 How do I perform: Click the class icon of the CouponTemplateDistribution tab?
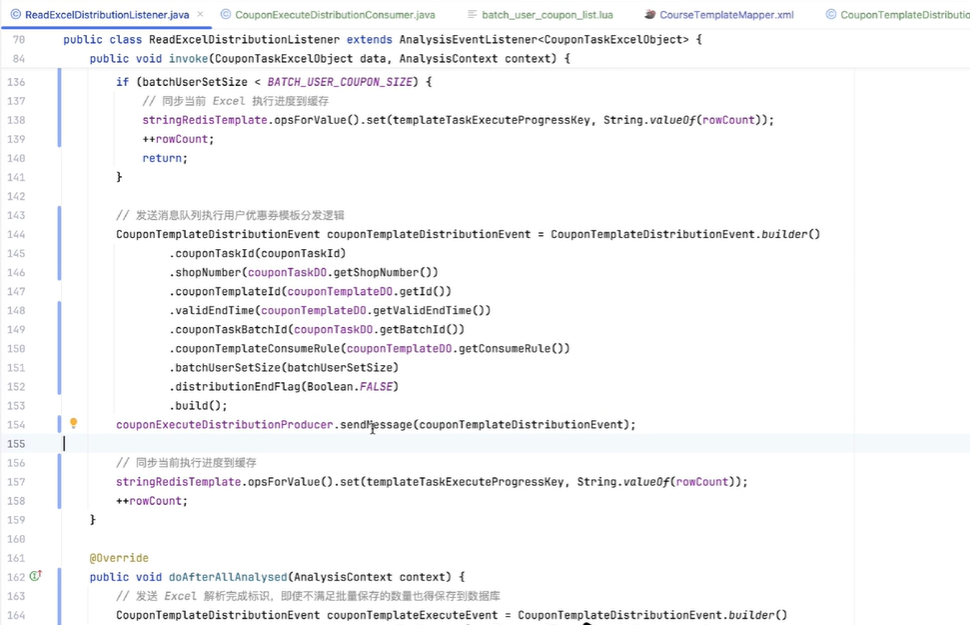[831, 15]
